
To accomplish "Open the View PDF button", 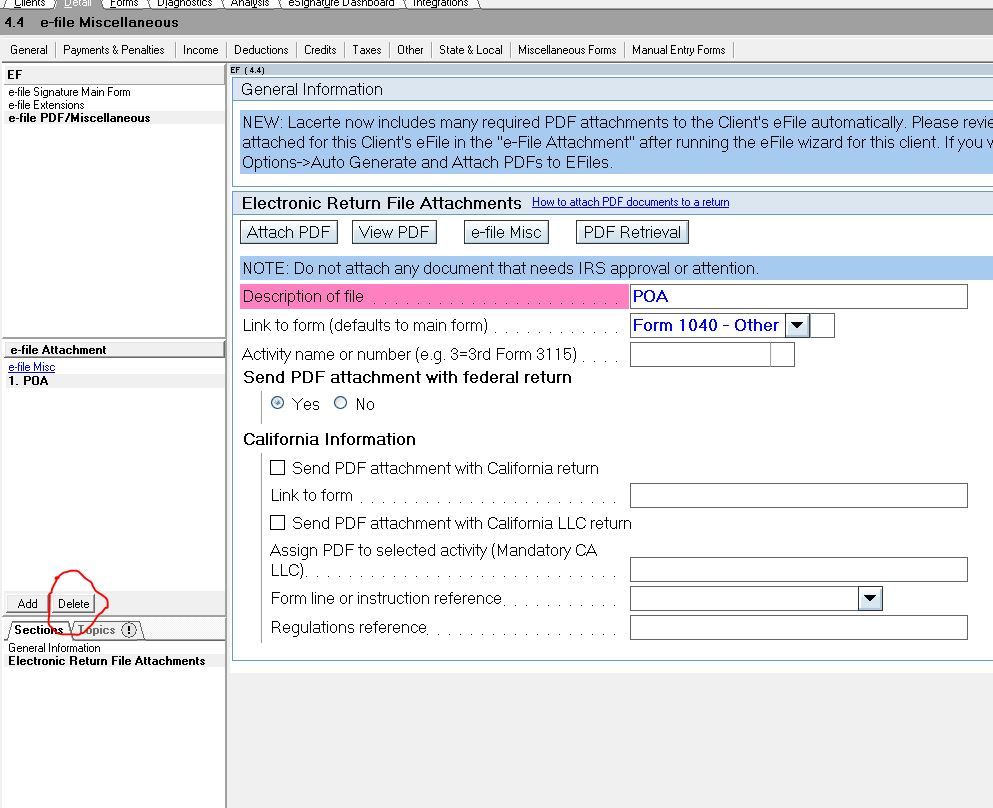I will point(394,232).
